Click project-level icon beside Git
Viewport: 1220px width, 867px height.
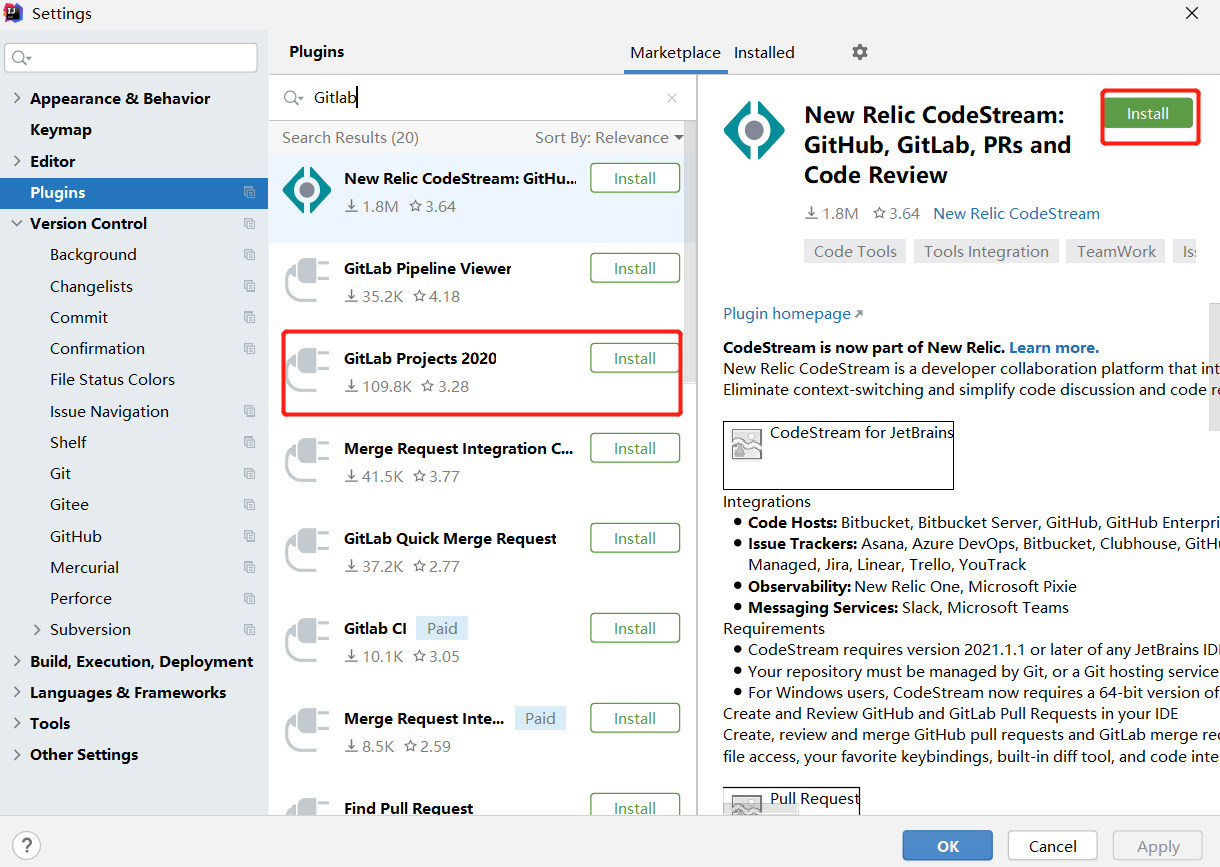point(249,473)
